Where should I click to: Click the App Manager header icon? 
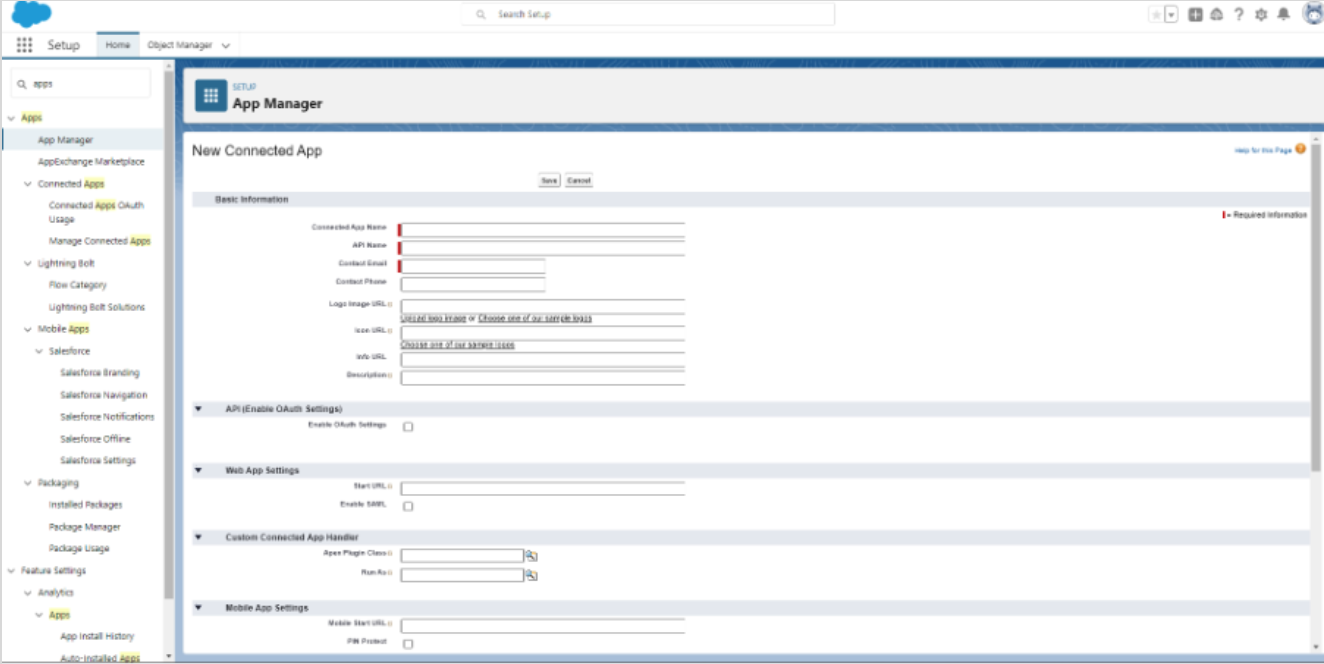point(210,95)
